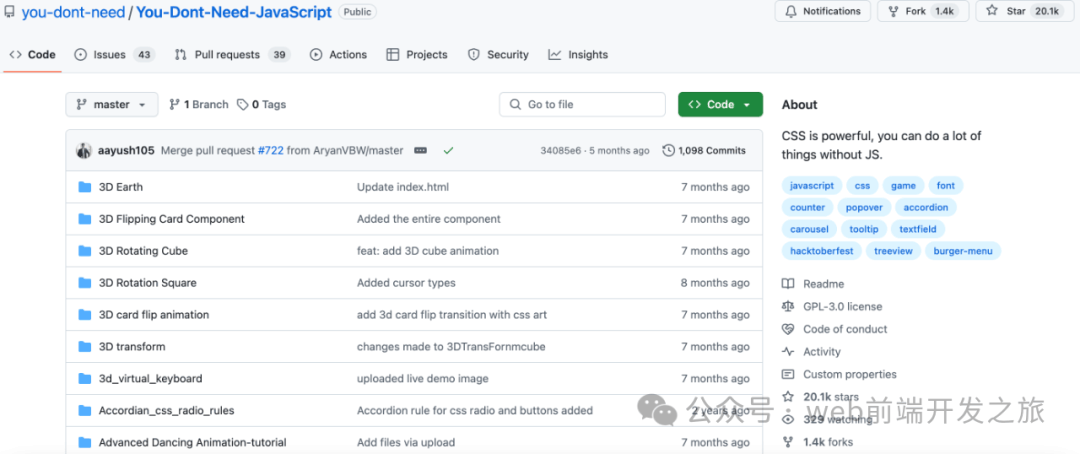Screen dimensions: 1080x454
Task: Select the carousel topic tag
Action: (x=809, y=229)
